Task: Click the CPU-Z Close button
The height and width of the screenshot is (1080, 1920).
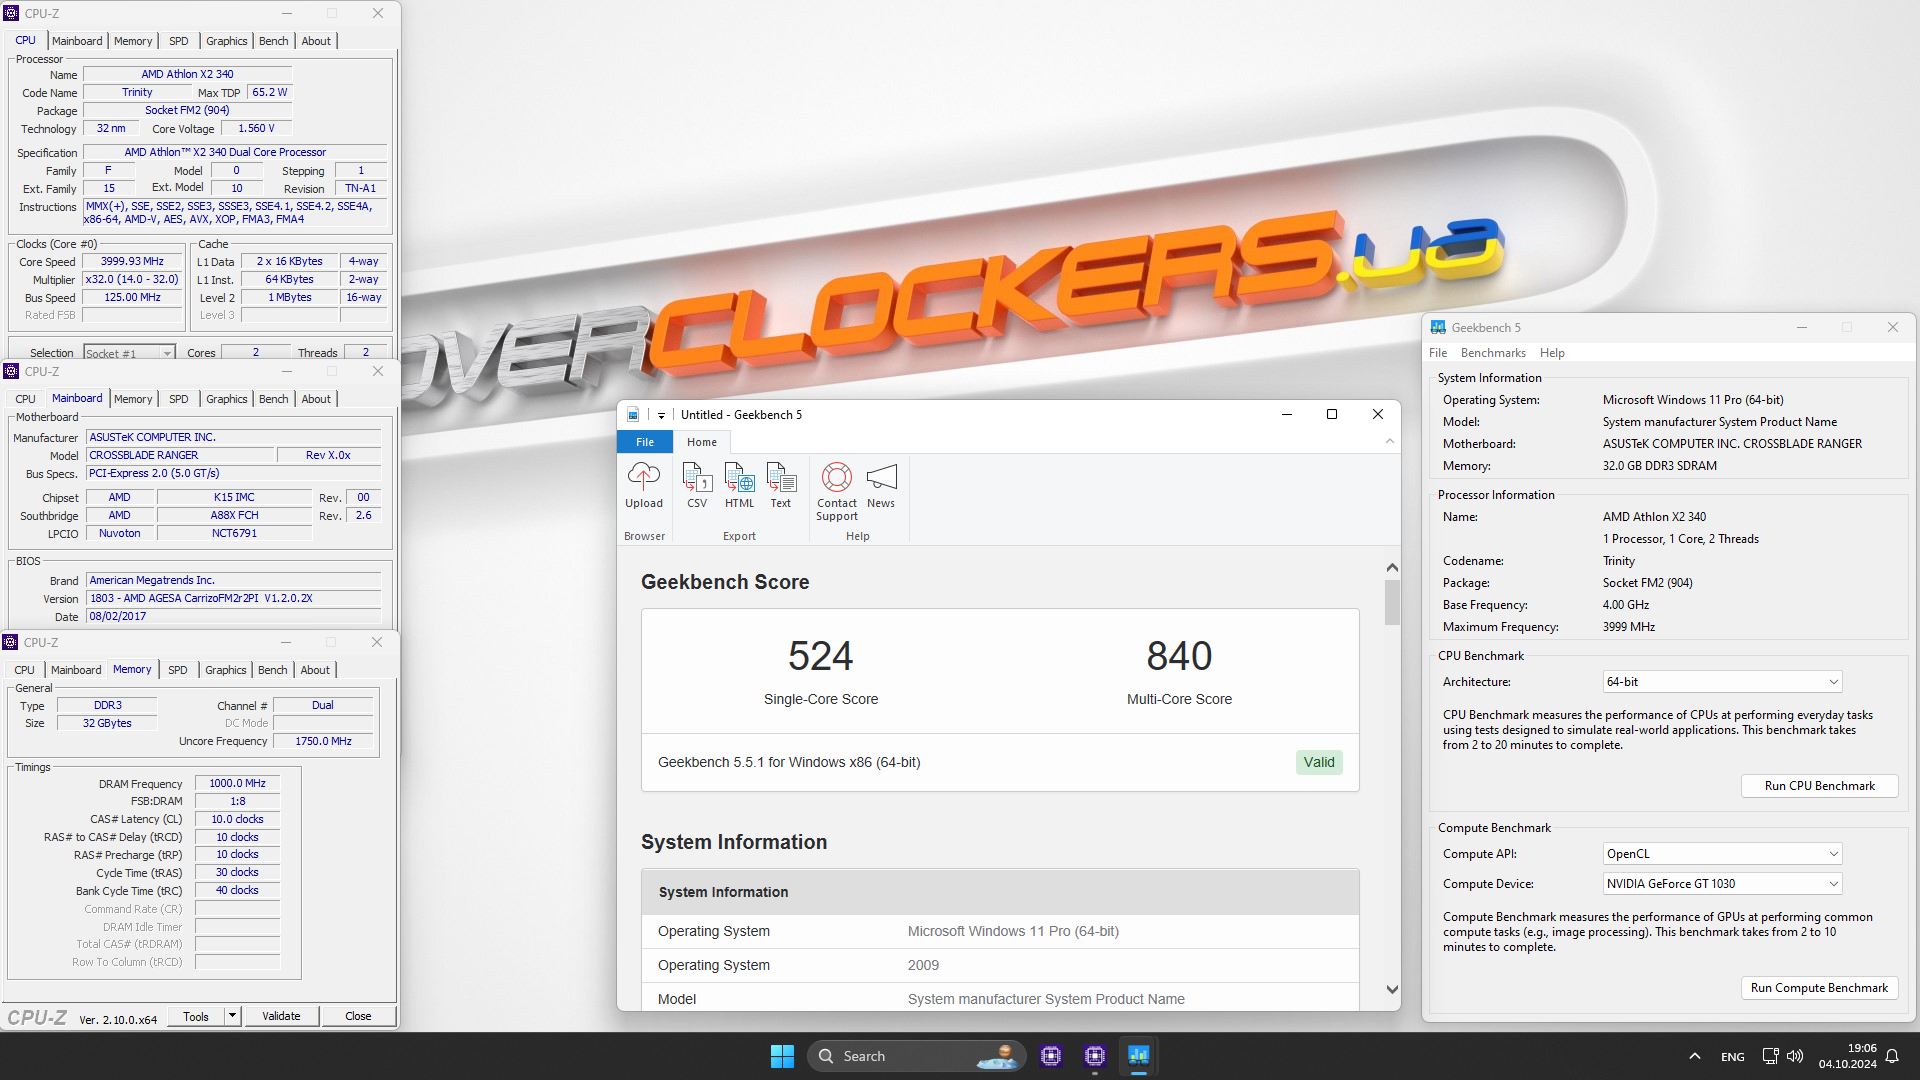Action: (x=358, y=1016)
